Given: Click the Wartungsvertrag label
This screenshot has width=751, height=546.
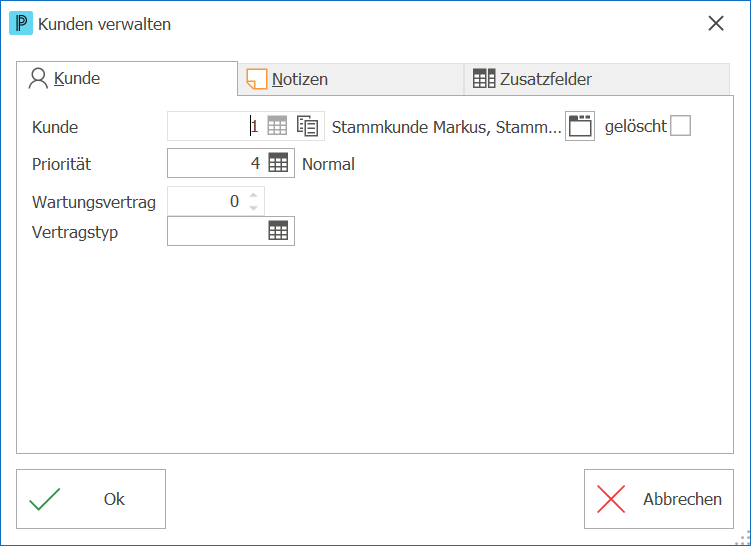Looking at the screenshot, I should click(94, 202).
